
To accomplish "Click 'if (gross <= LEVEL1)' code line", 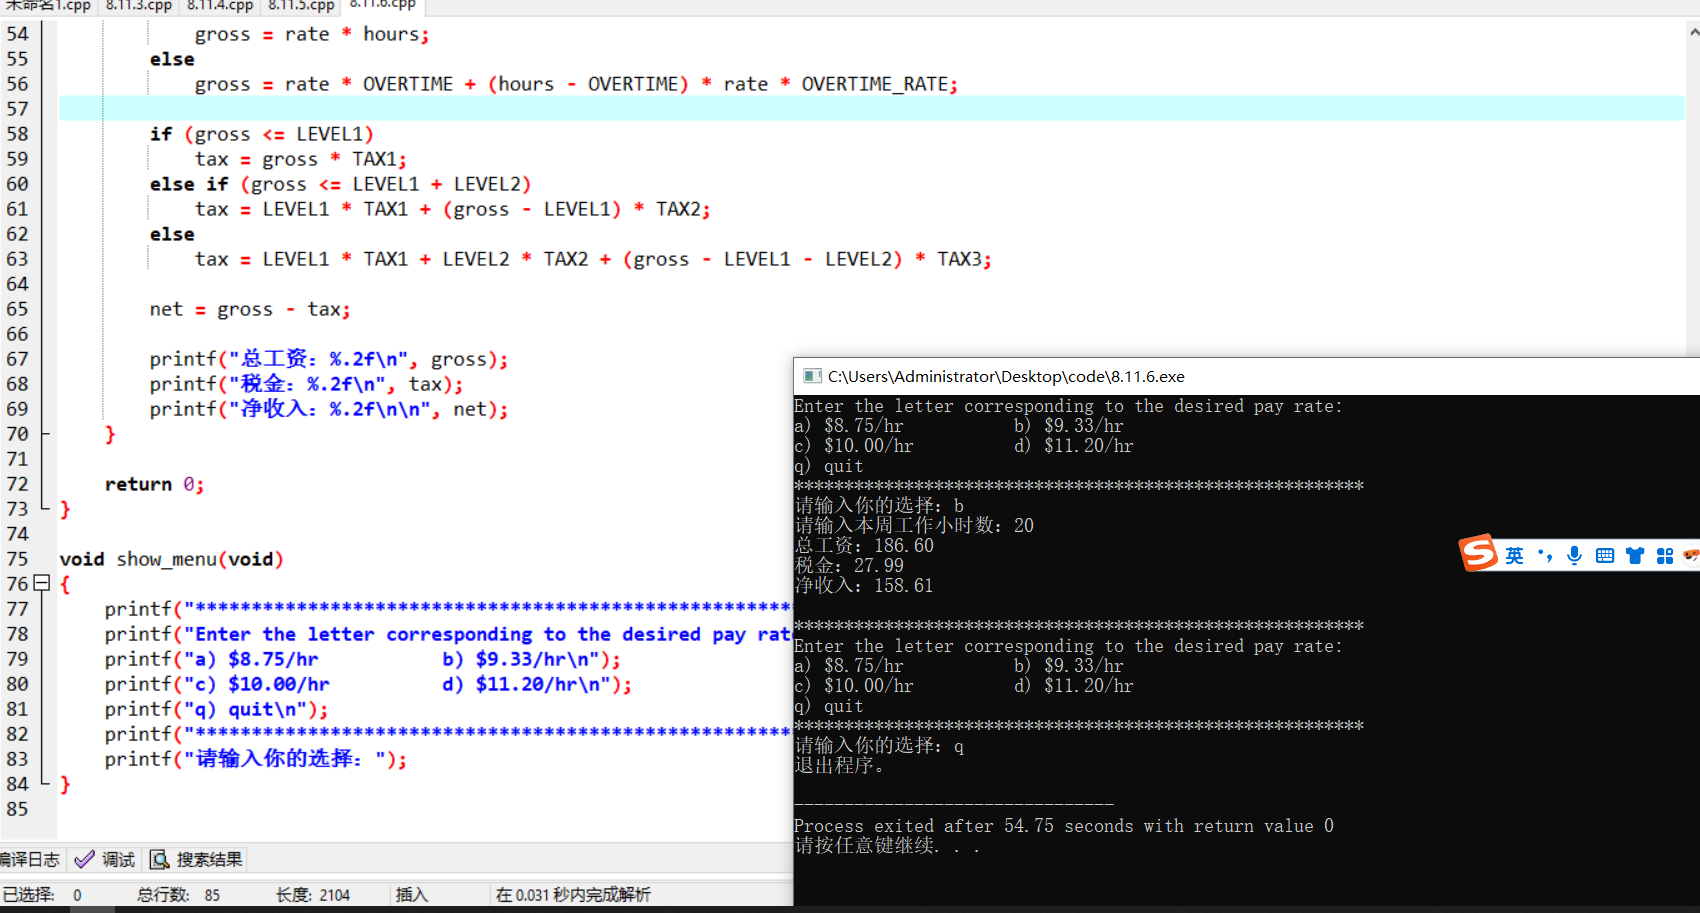I will click(x=261, y=134).
